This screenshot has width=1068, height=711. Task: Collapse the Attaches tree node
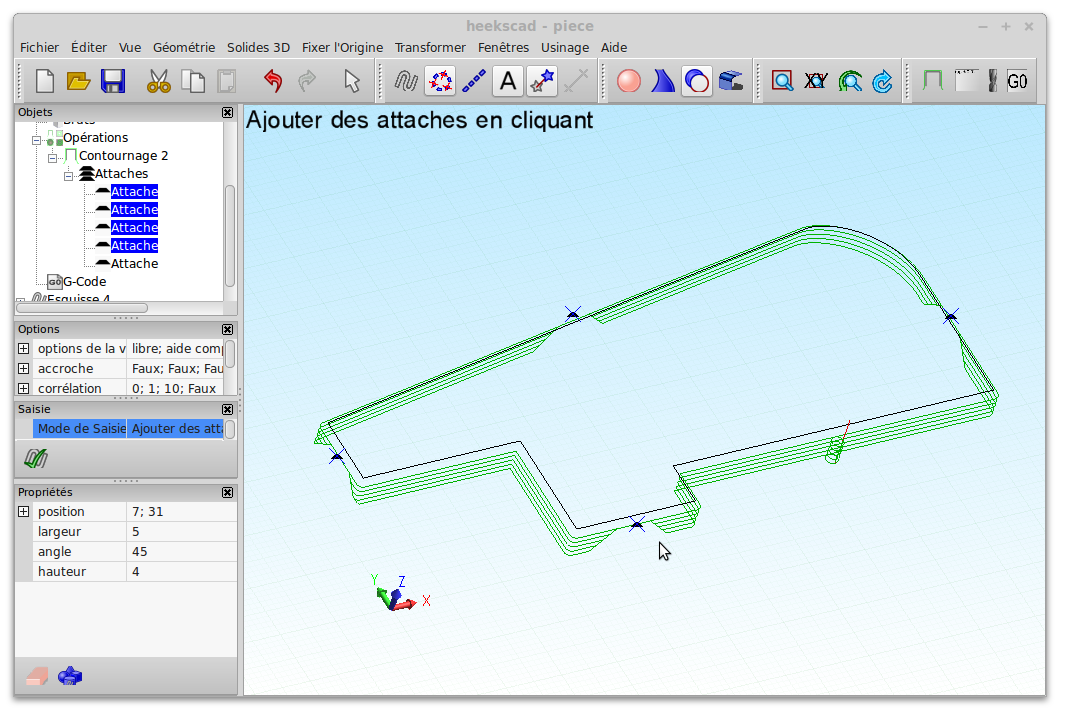point(69,175)
